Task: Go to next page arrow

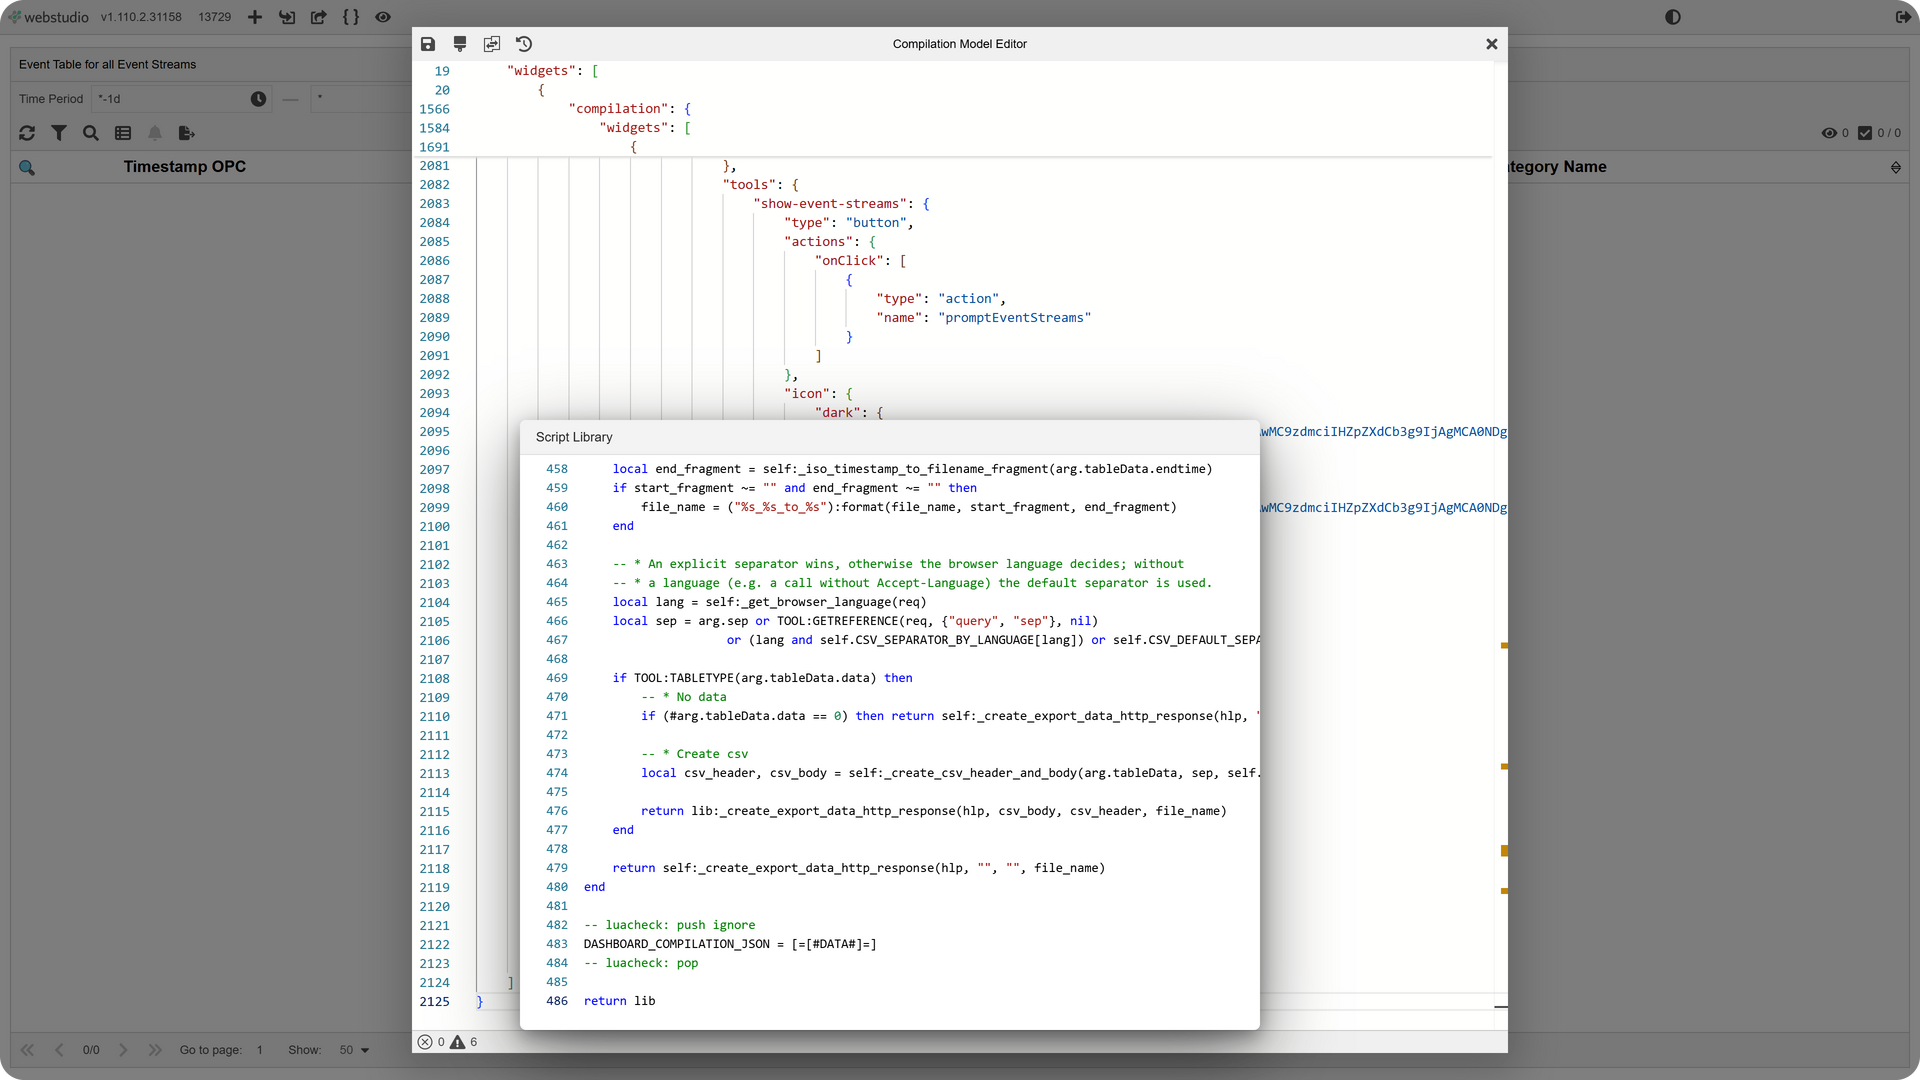Action: (x=123, y=1050)
